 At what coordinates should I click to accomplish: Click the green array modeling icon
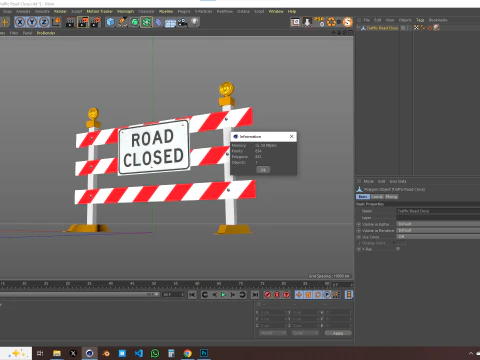[x=146, y=22]
